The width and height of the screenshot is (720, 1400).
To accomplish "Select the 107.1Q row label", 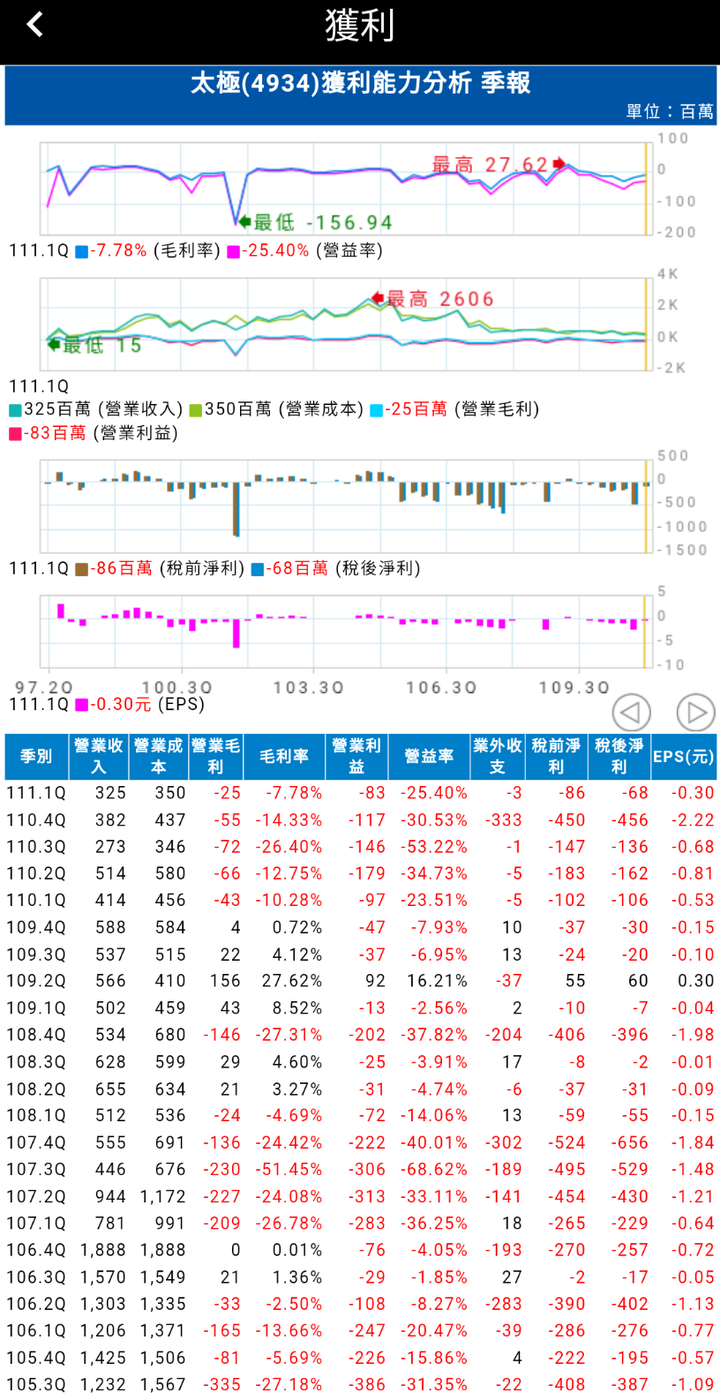I will pyautogui.click(x=36, y=1224).
